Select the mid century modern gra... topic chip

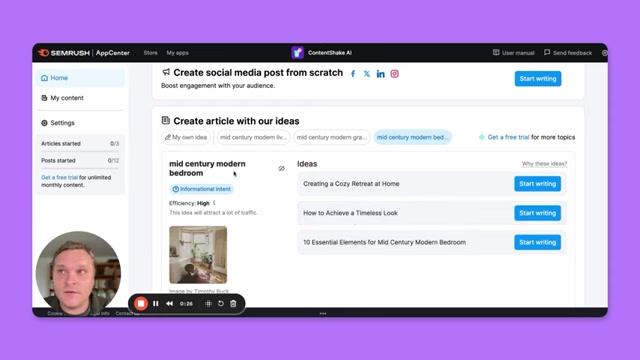[331, 137]
